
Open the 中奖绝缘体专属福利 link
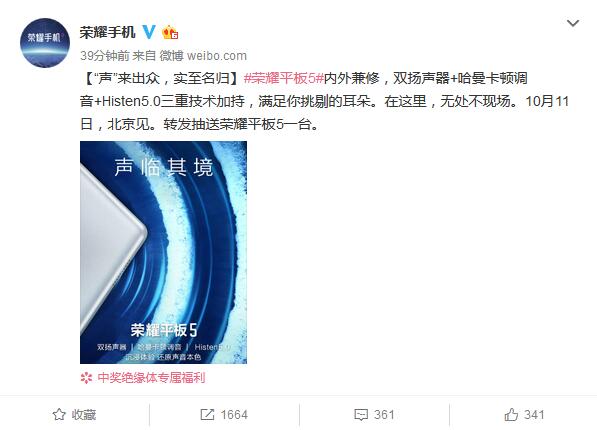point(152,378)
